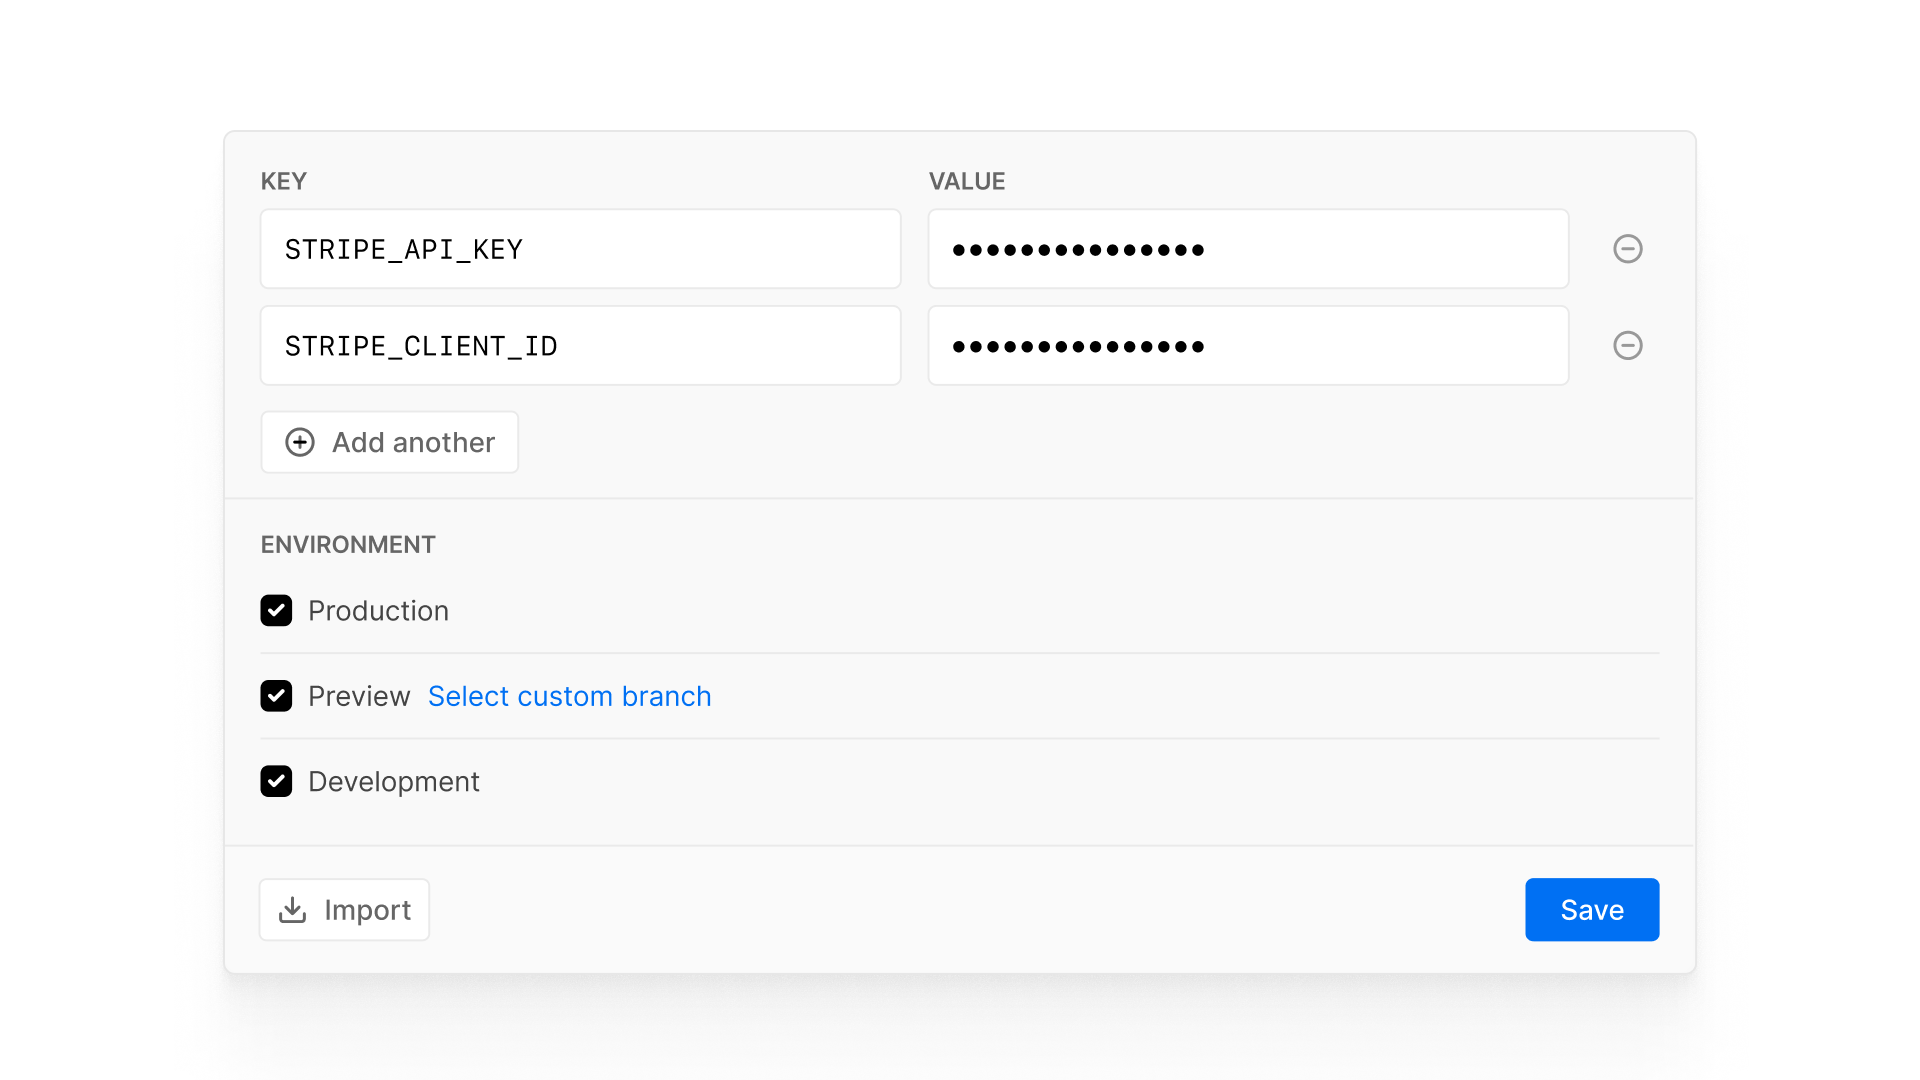
Task: Disable the Development environment checkbox
Action: click(276, 781)
